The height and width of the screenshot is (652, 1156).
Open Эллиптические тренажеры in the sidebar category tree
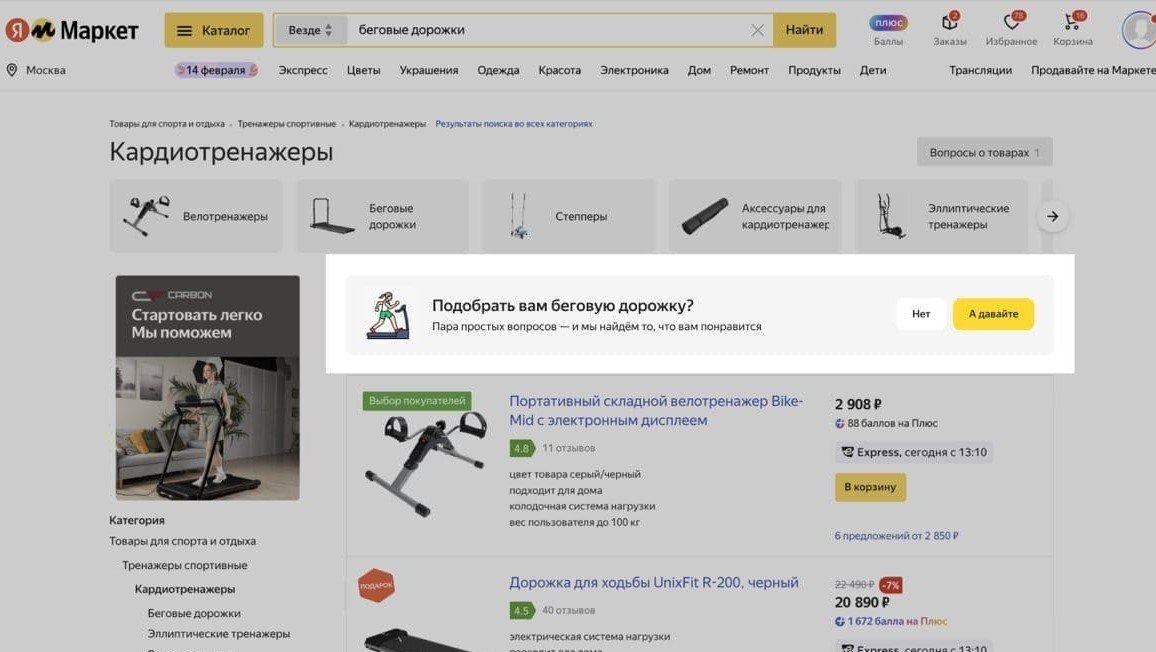(218, 634)
